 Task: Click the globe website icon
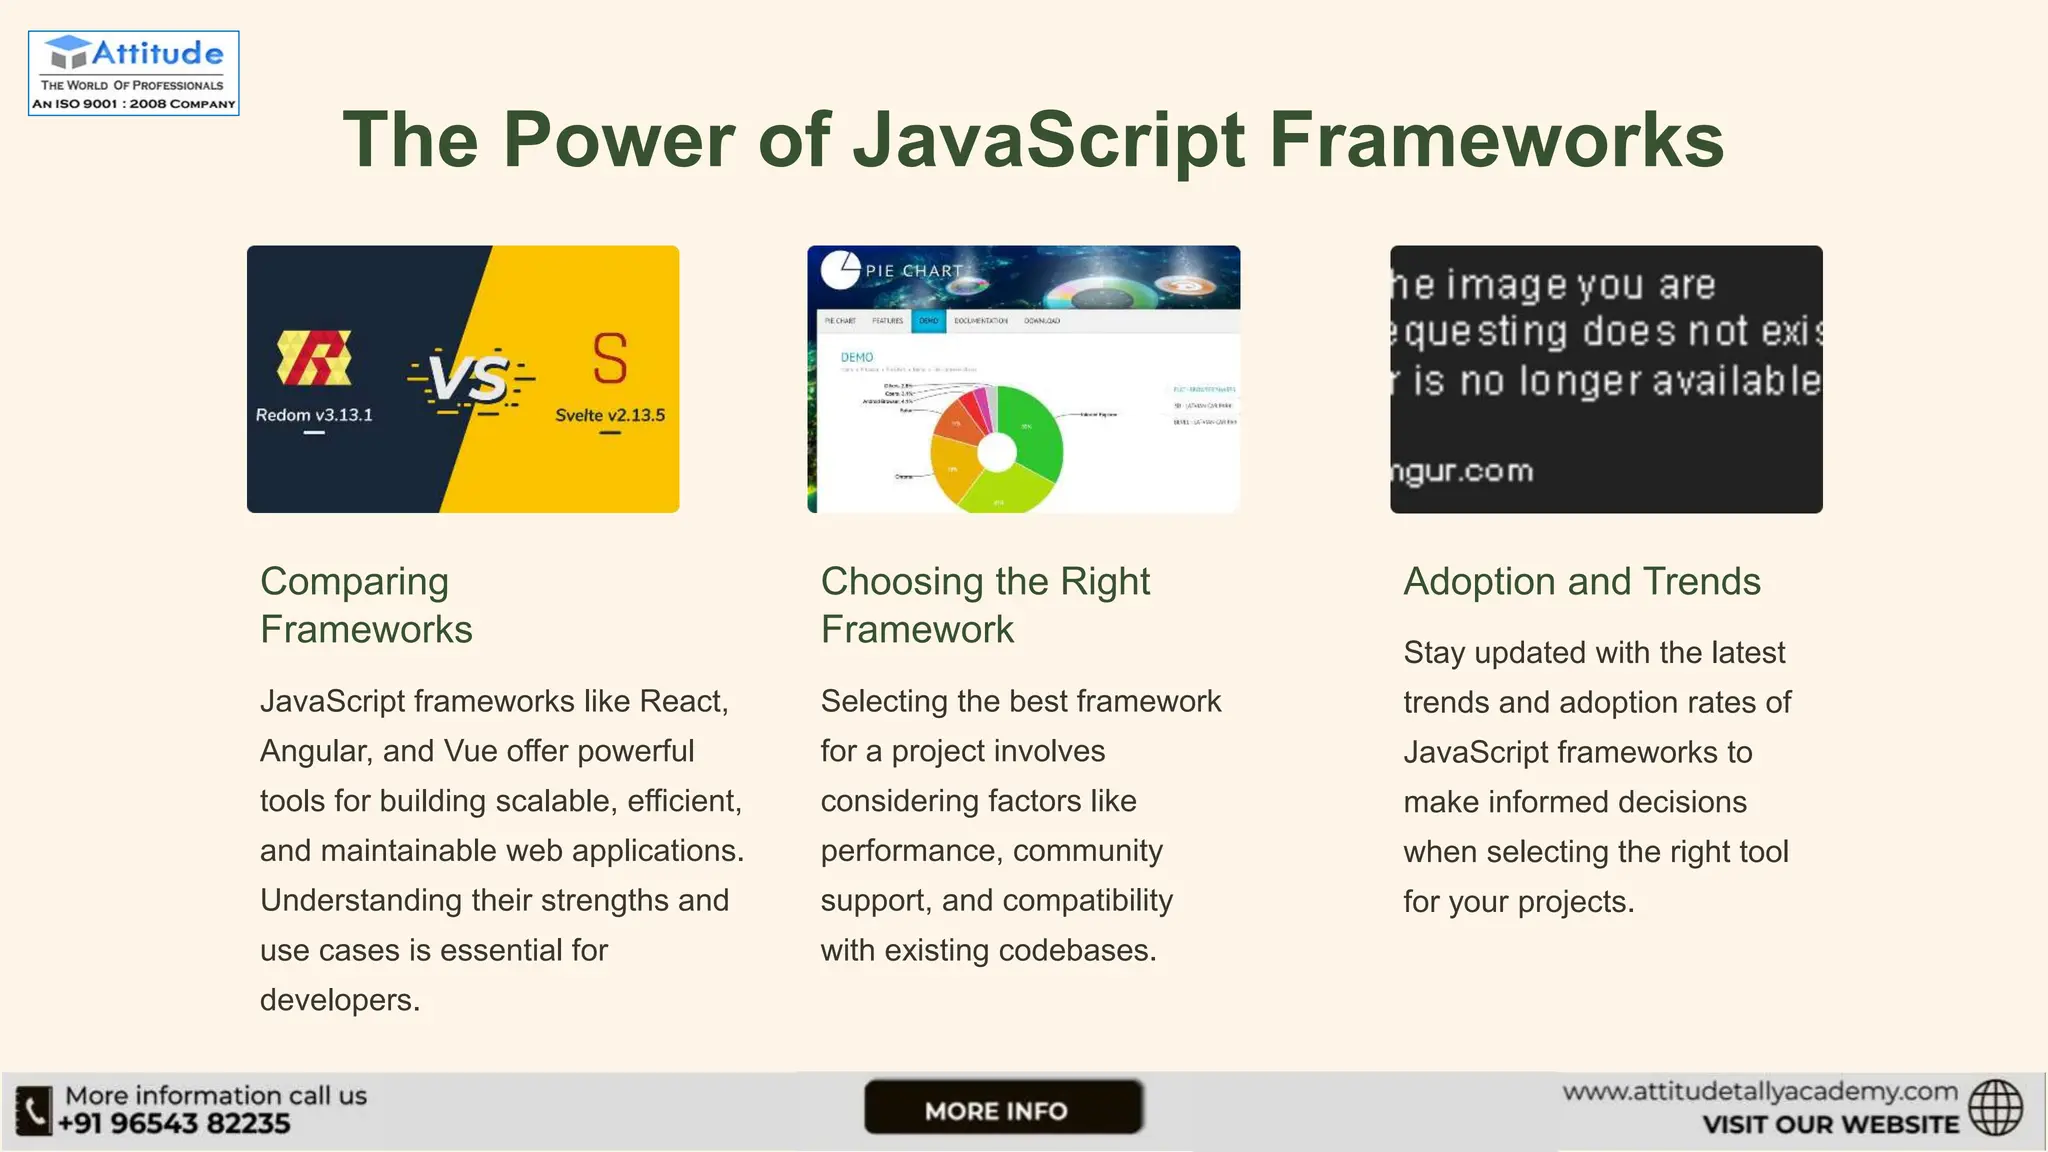(1996, 1108)
